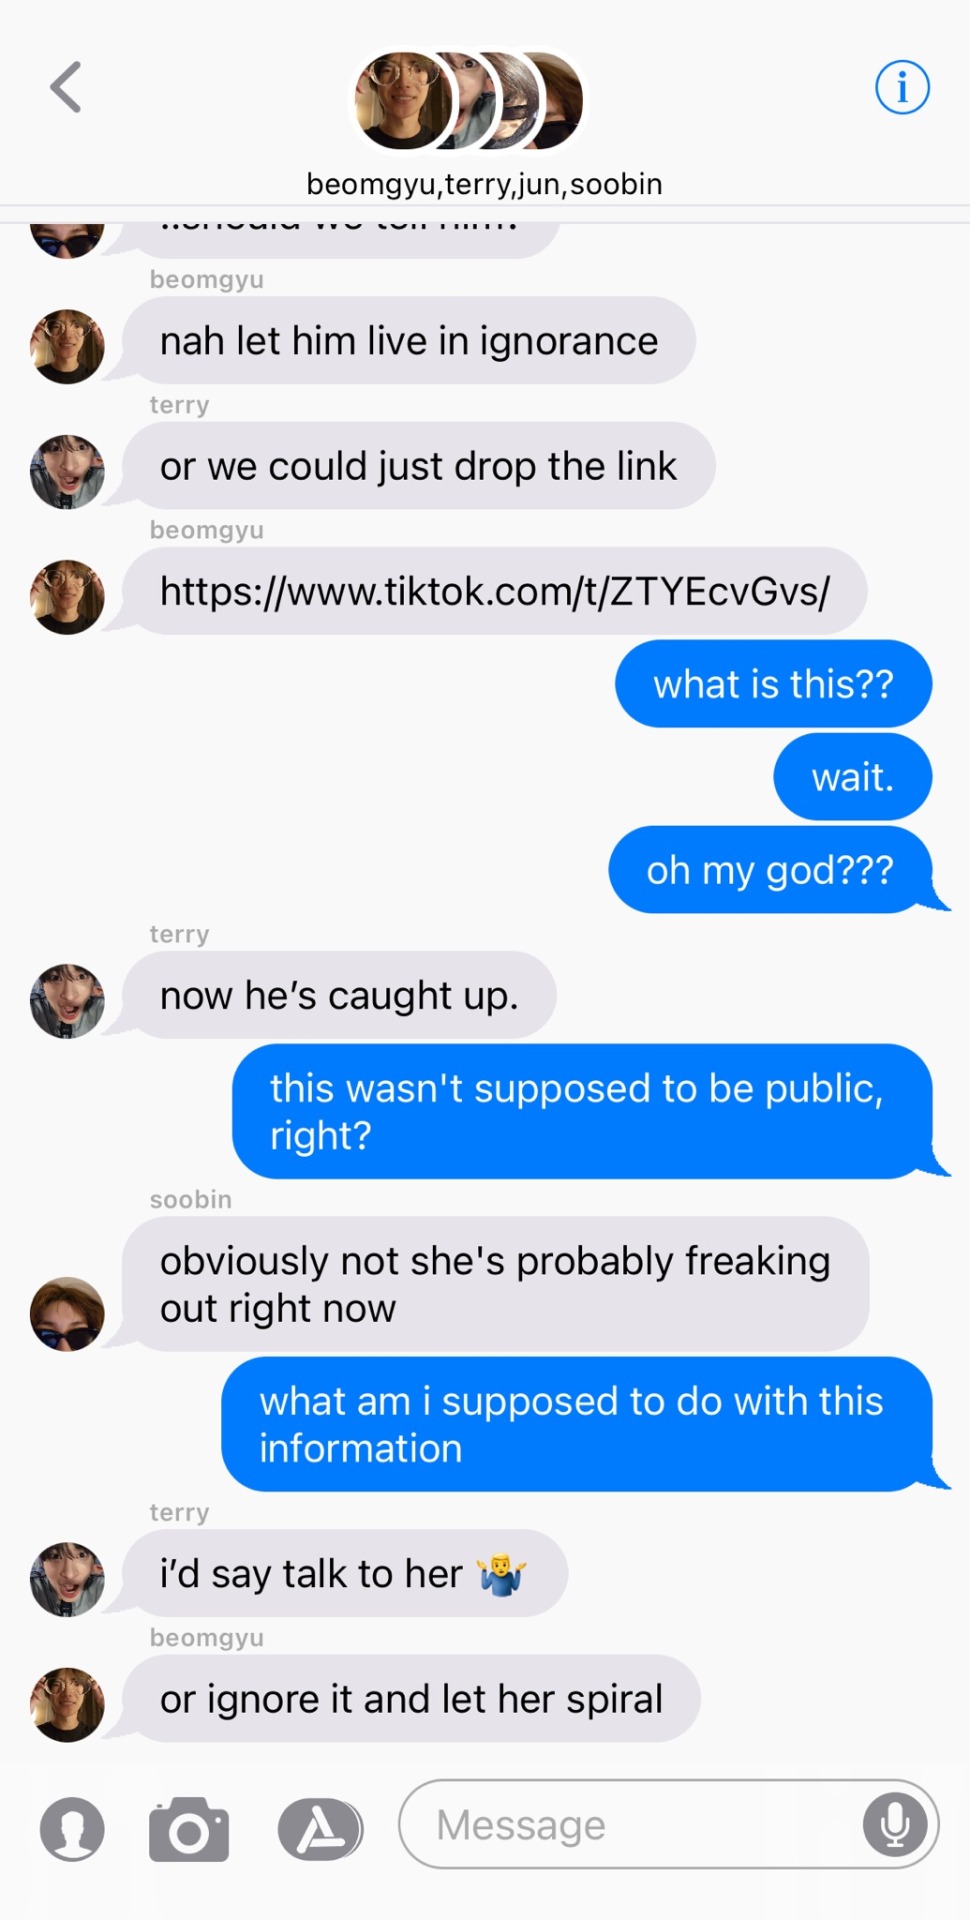
Task: Open the tiktok.com link message
Action: point(495,591)
